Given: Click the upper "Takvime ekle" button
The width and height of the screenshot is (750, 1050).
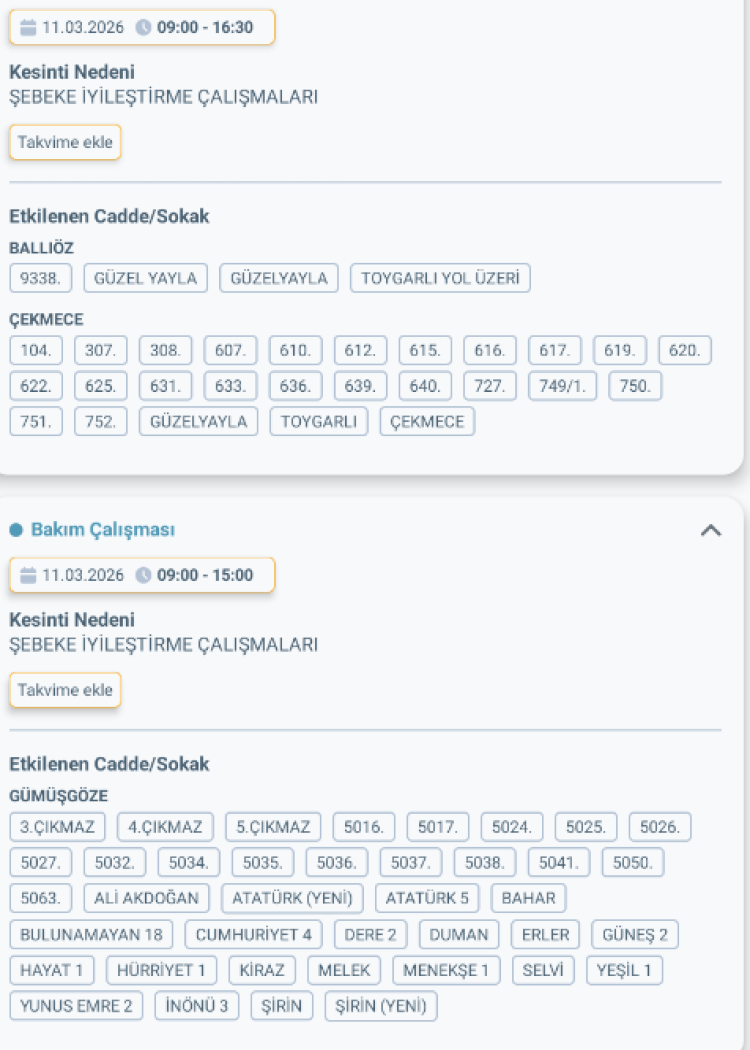Looking at the screenshot, I should point(64,142).
